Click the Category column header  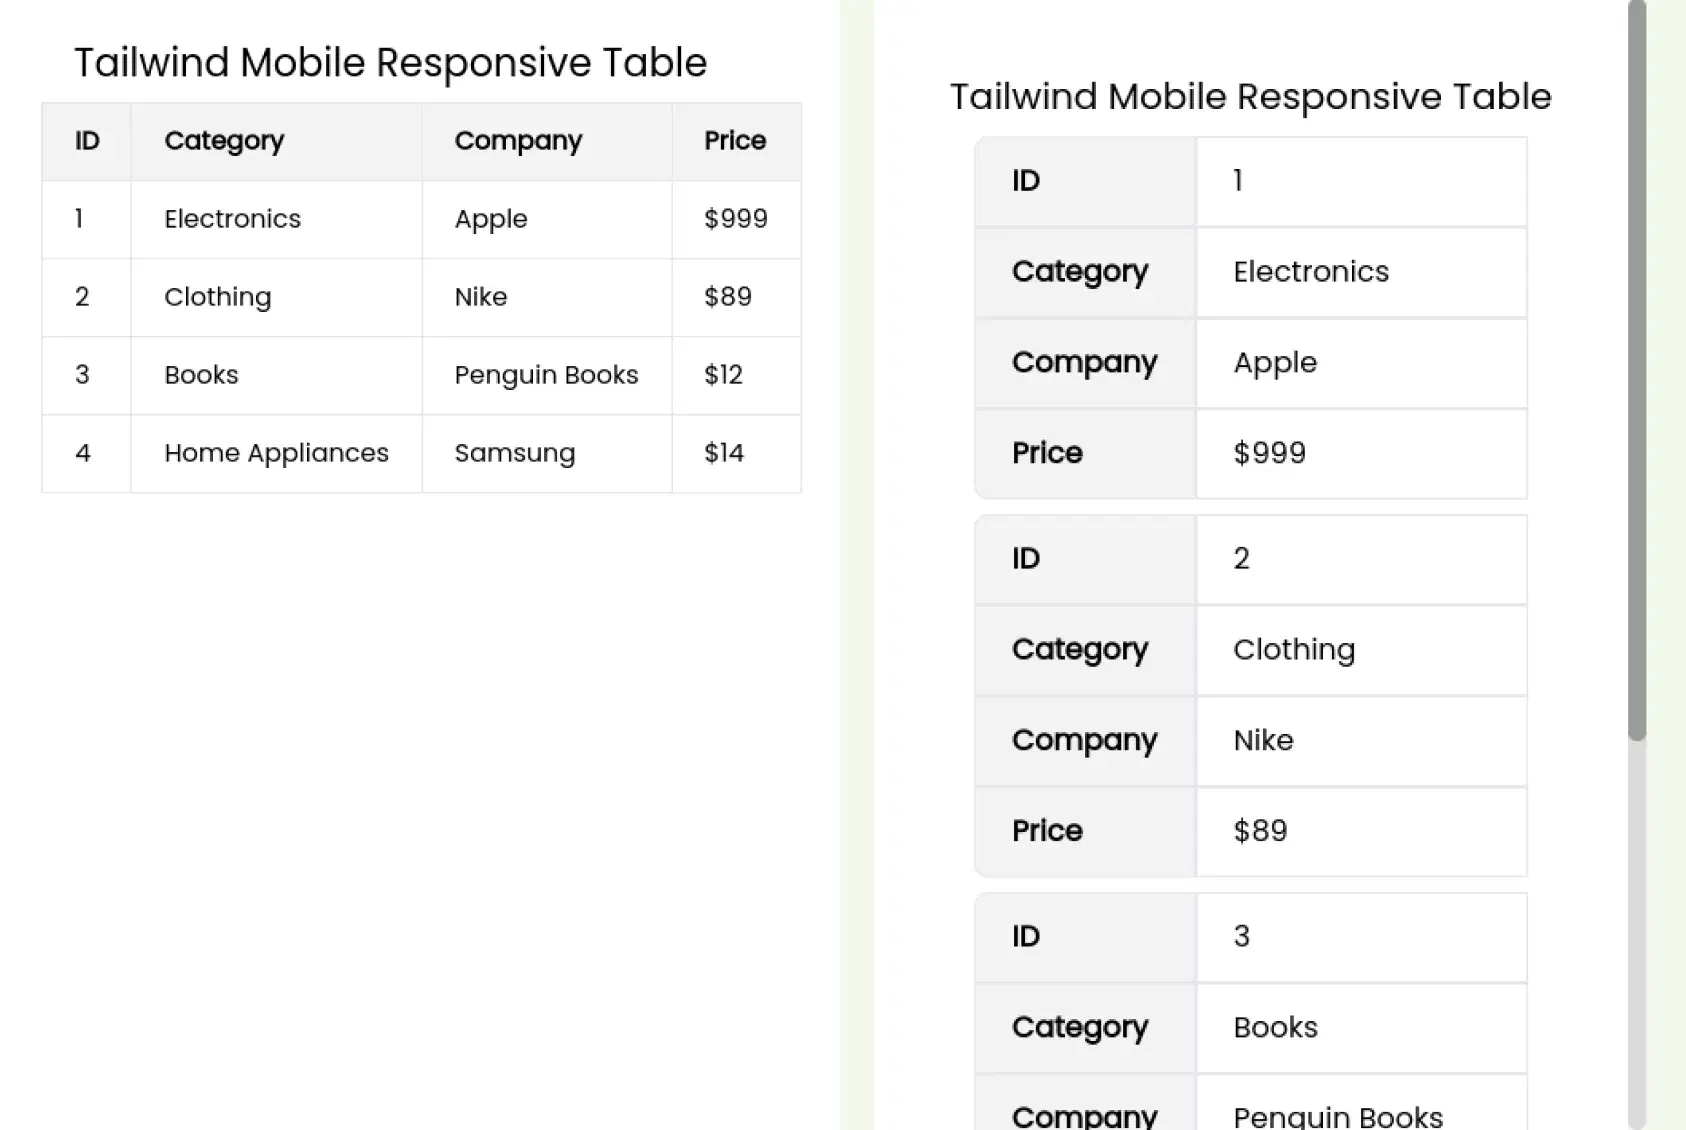point(224,141)
